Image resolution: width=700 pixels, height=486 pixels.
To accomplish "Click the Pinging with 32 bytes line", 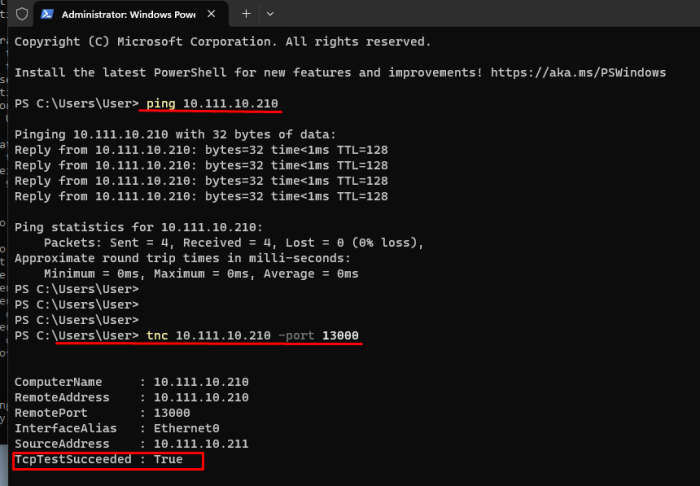I will pos(175,135).
